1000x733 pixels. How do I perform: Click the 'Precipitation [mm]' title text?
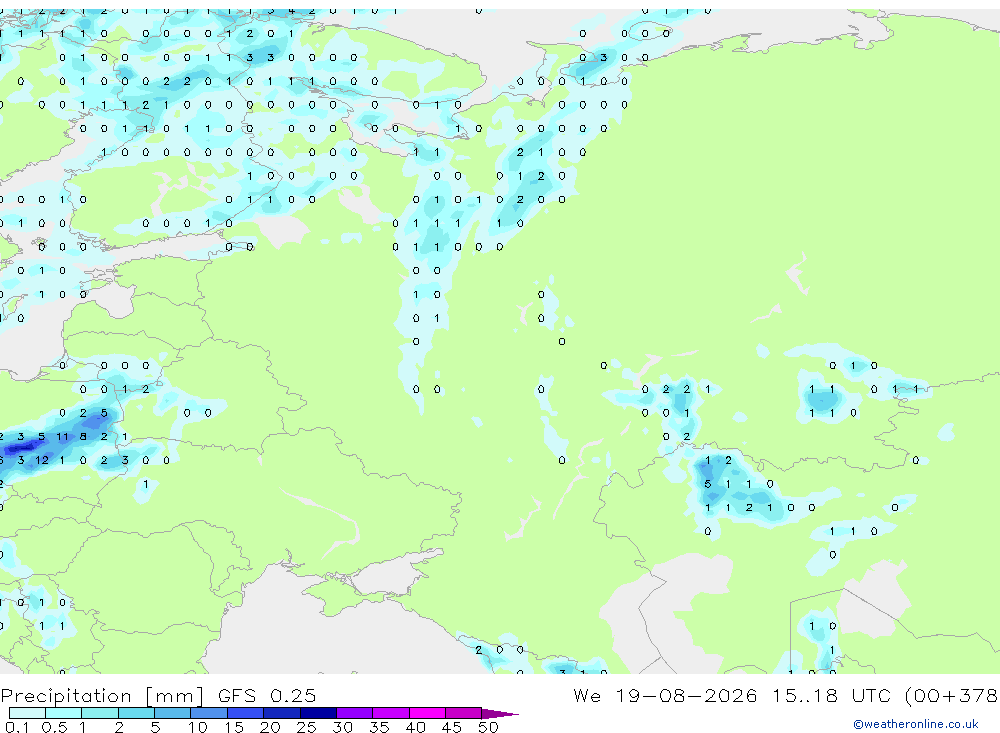point(102,696)
